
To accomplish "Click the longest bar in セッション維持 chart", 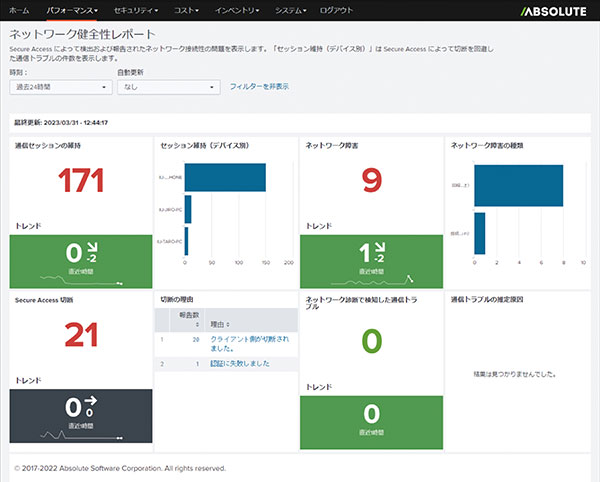I will [225, 177].
